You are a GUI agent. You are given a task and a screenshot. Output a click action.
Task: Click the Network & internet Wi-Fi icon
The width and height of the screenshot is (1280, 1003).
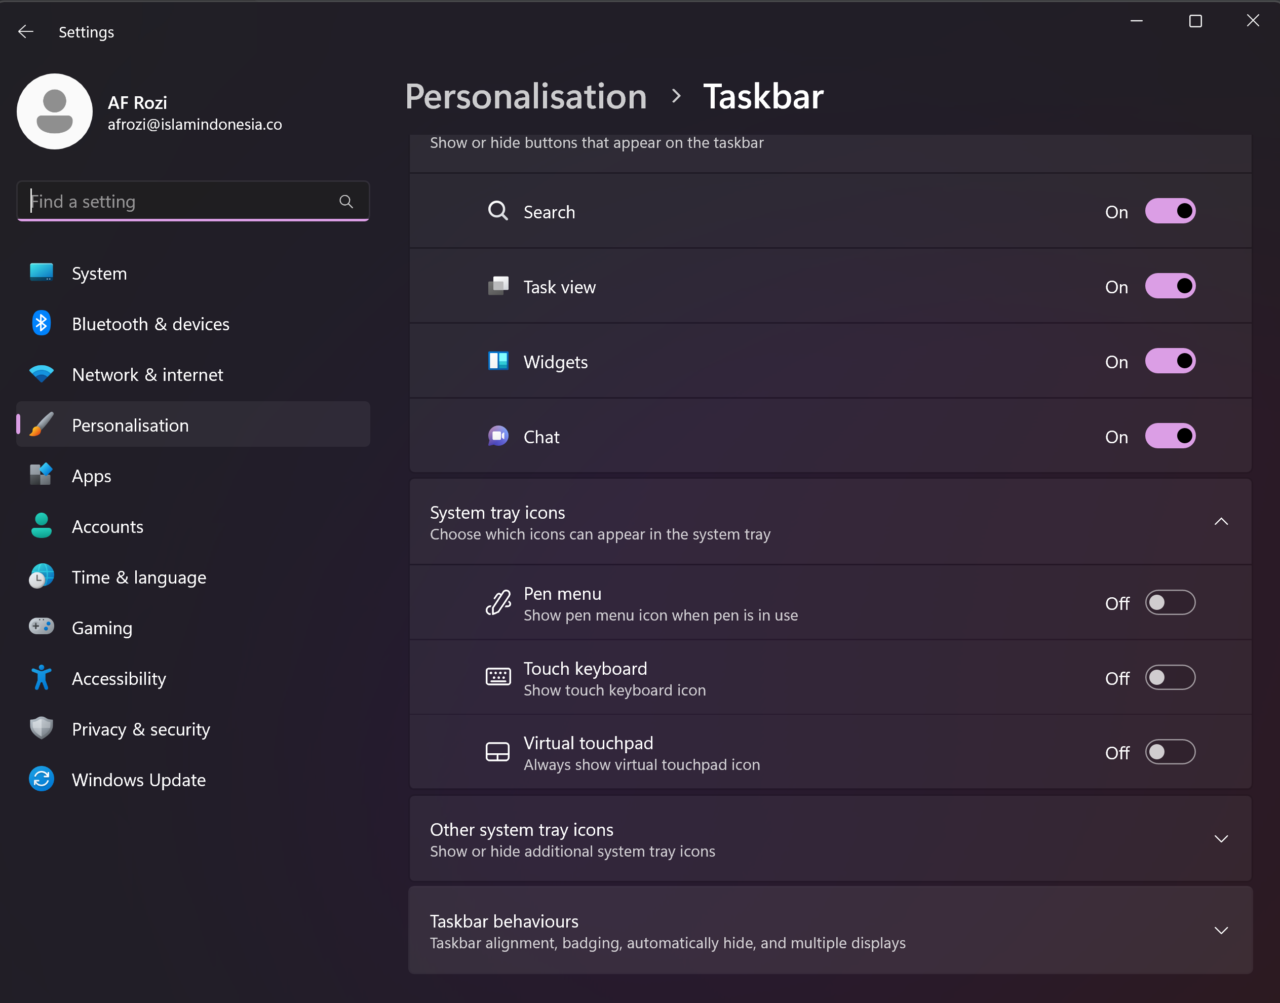click(41, 374)
